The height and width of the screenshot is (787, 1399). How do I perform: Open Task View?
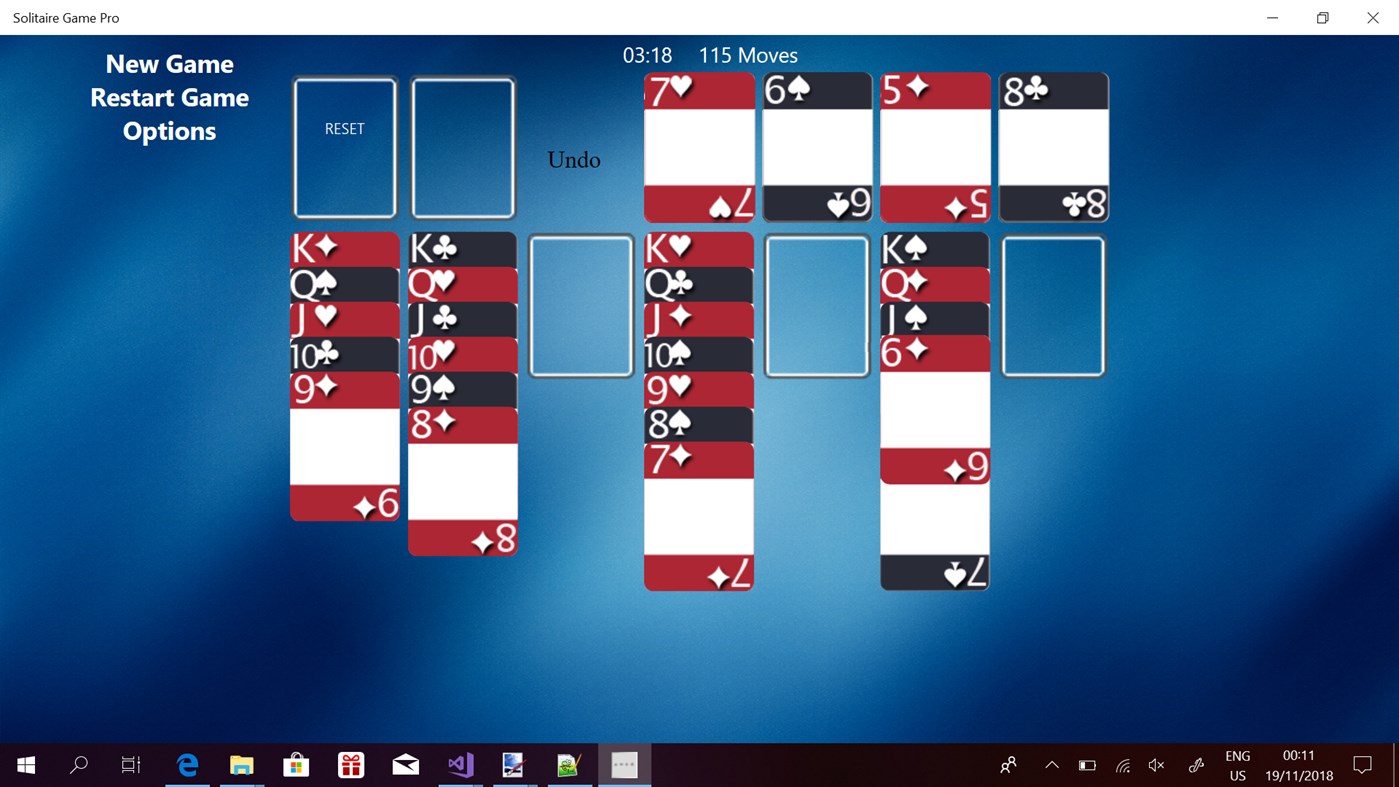(130, 763)
